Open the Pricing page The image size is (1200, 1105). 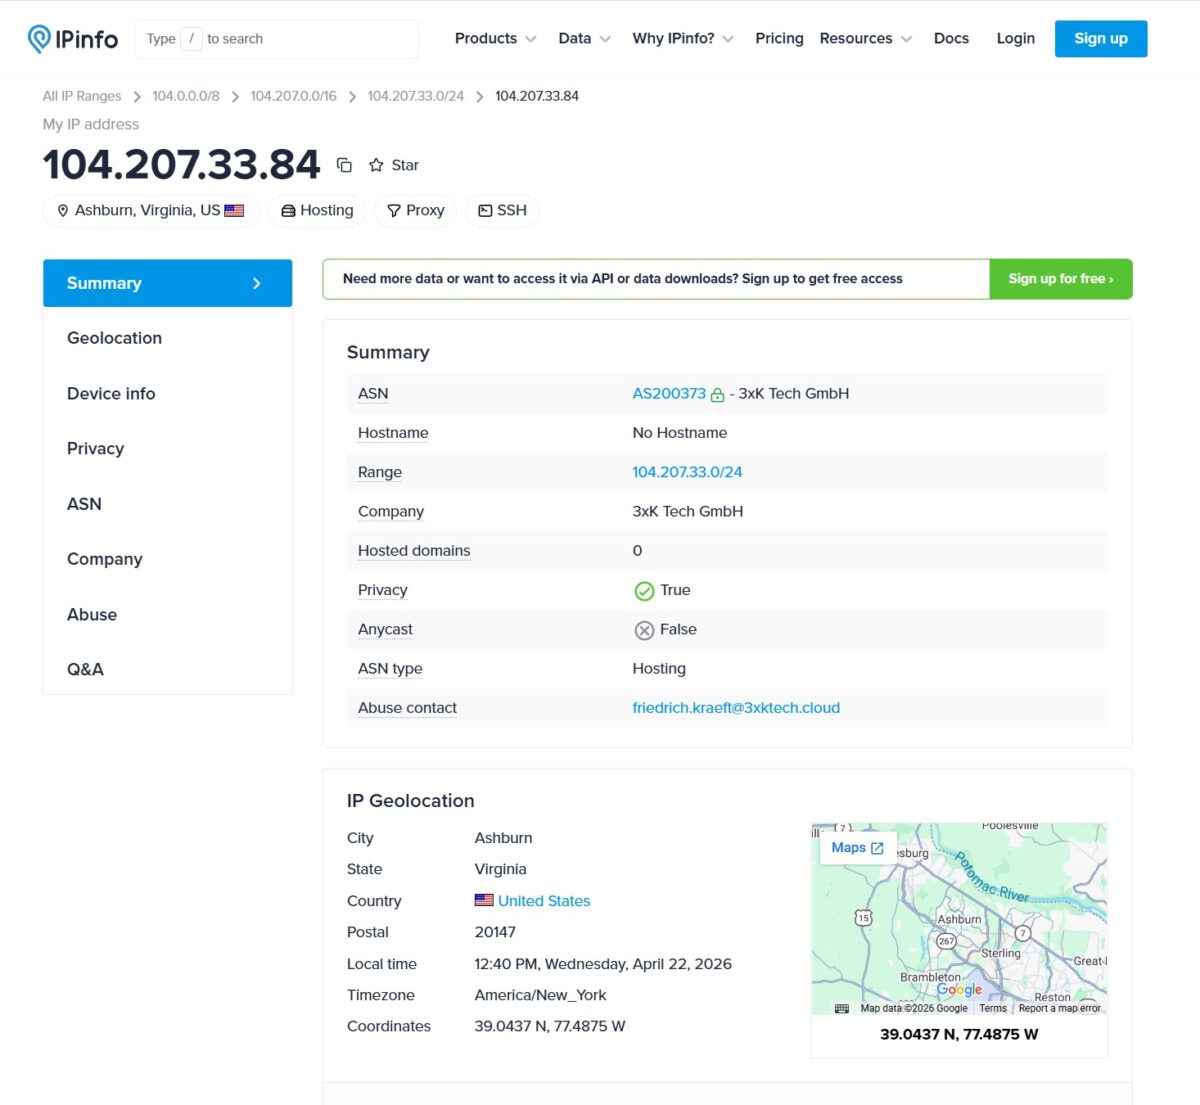point(779,39)
